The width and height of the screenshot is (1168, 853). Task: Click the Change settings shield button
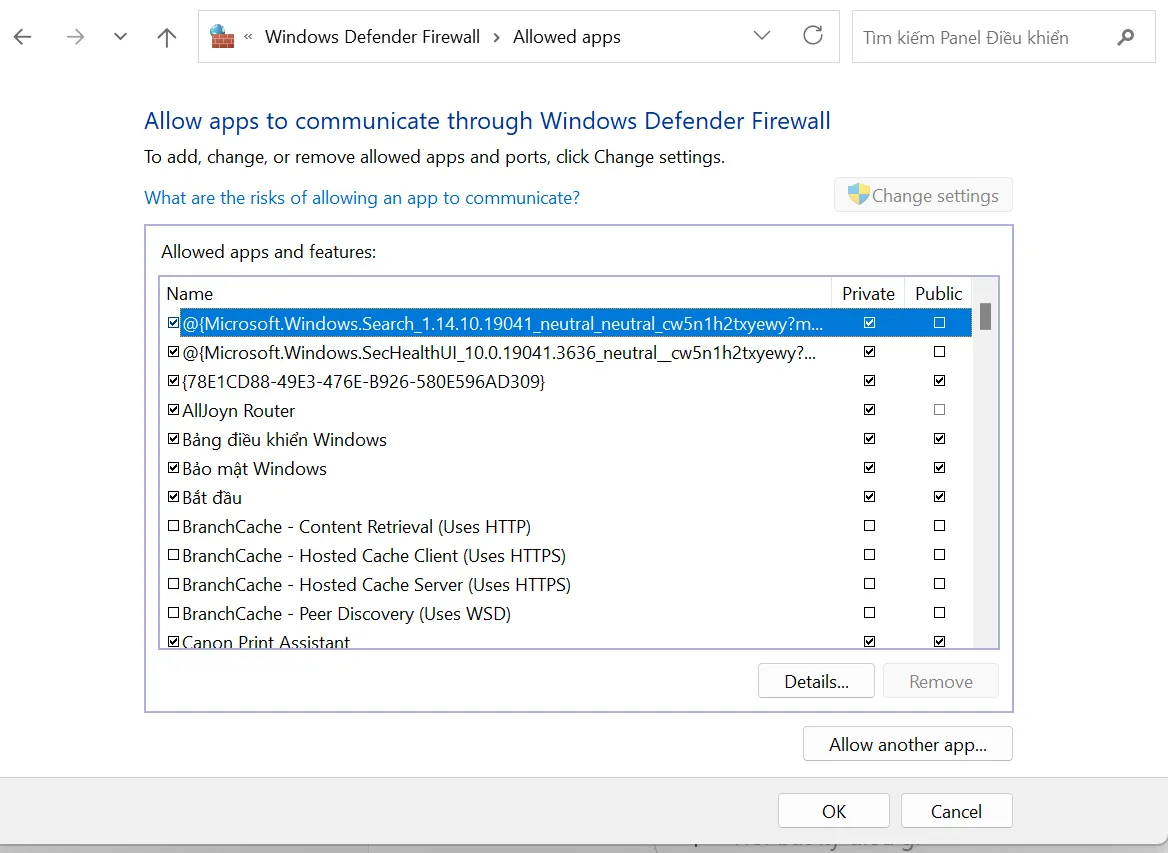(x=923, y=196)
